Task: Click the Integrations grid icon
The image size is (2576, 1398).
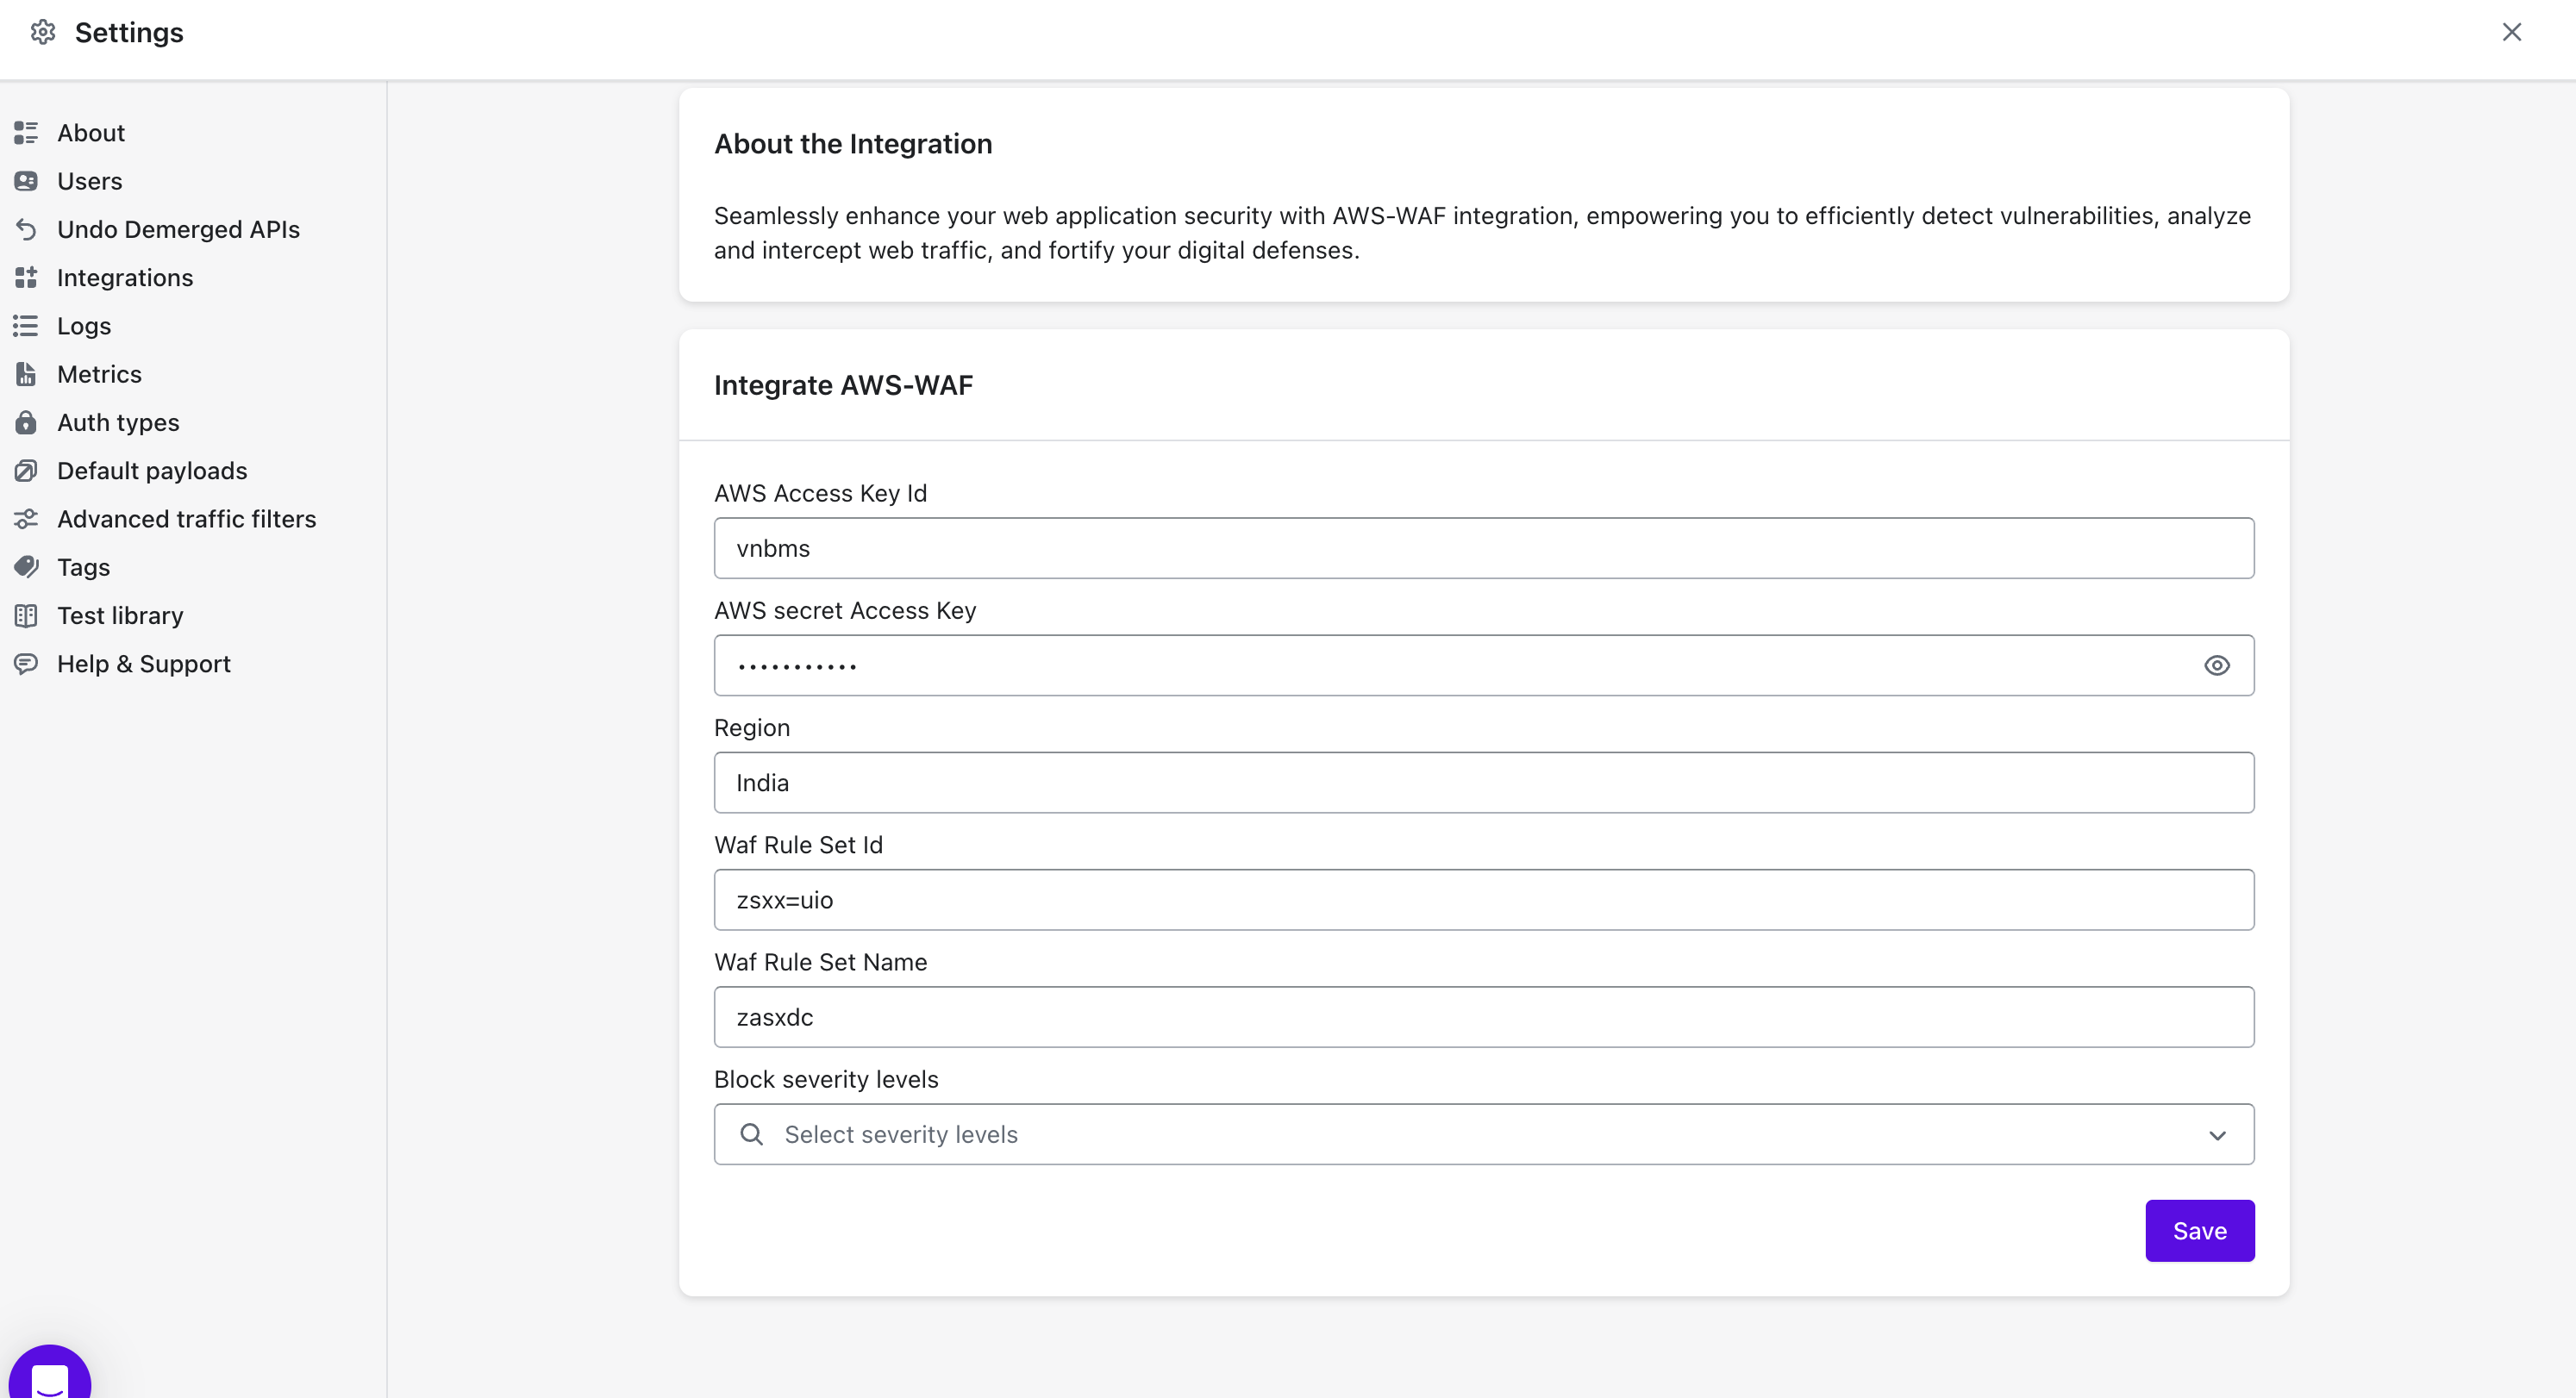Action: (x=26, y=277)
